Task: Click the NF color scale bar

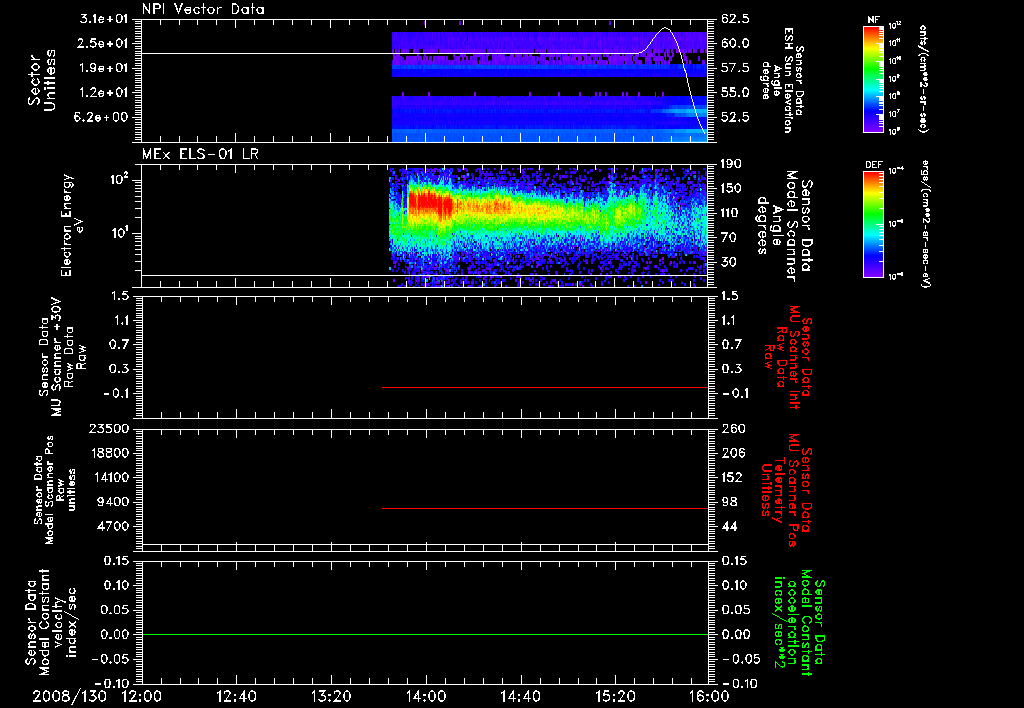Action: point(874,78)
